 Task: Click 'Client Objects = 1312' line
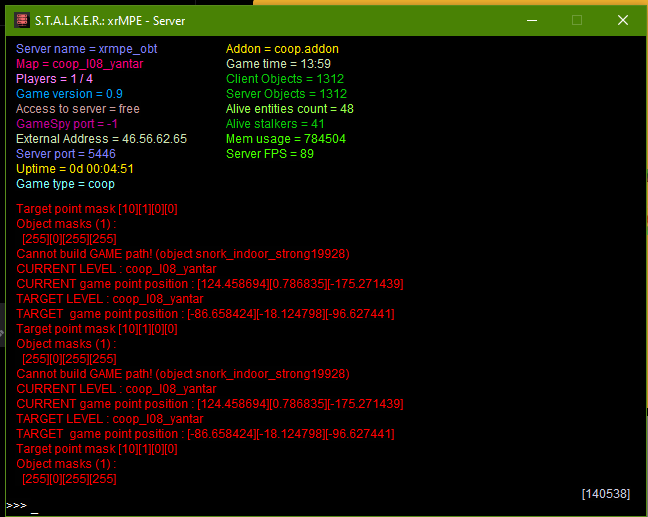285,79
